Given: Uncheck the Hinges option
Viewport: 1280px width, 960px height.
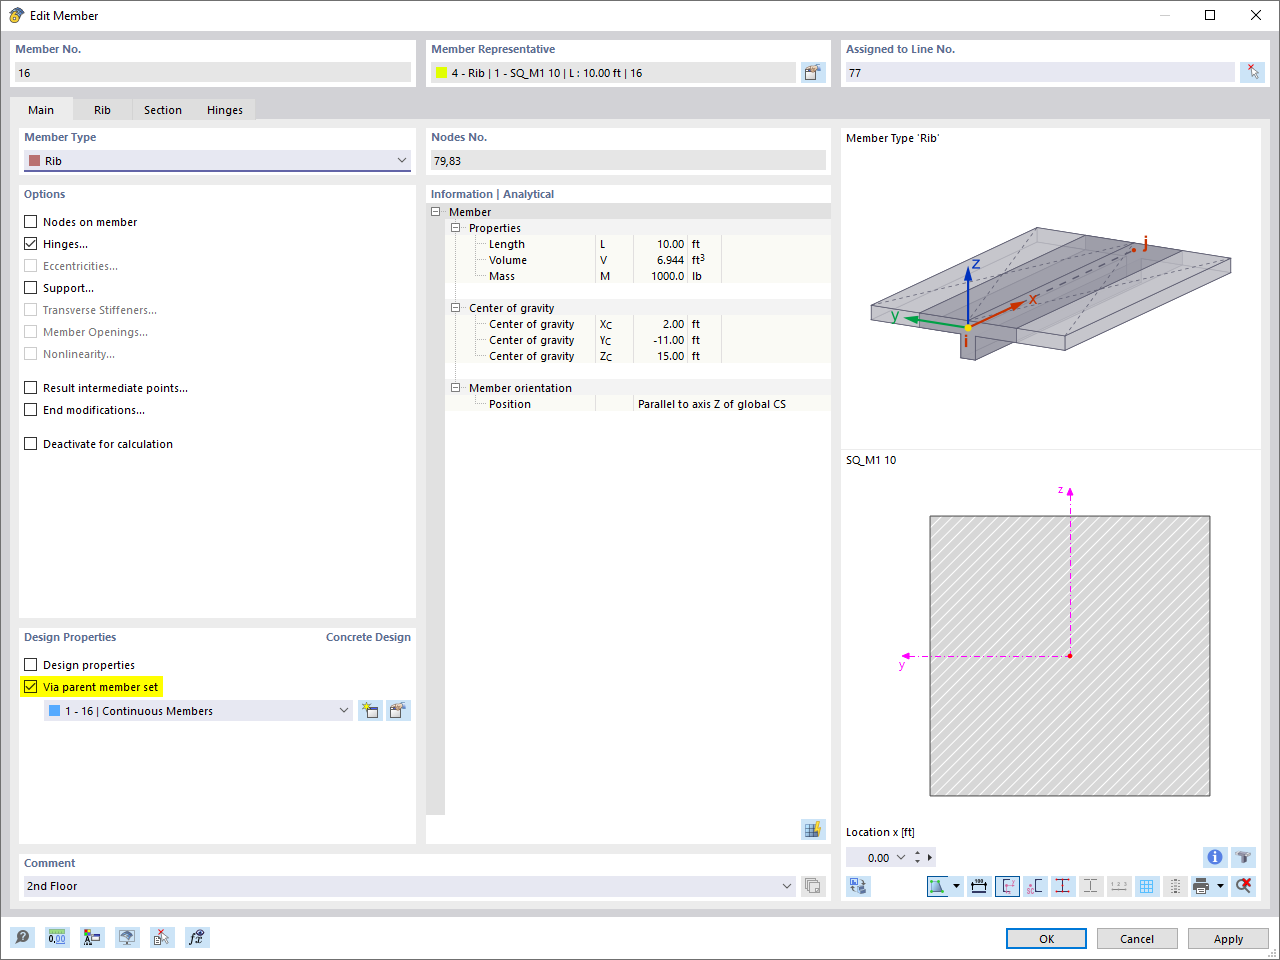Looking at the screenshot, I should tap(31, 244).
